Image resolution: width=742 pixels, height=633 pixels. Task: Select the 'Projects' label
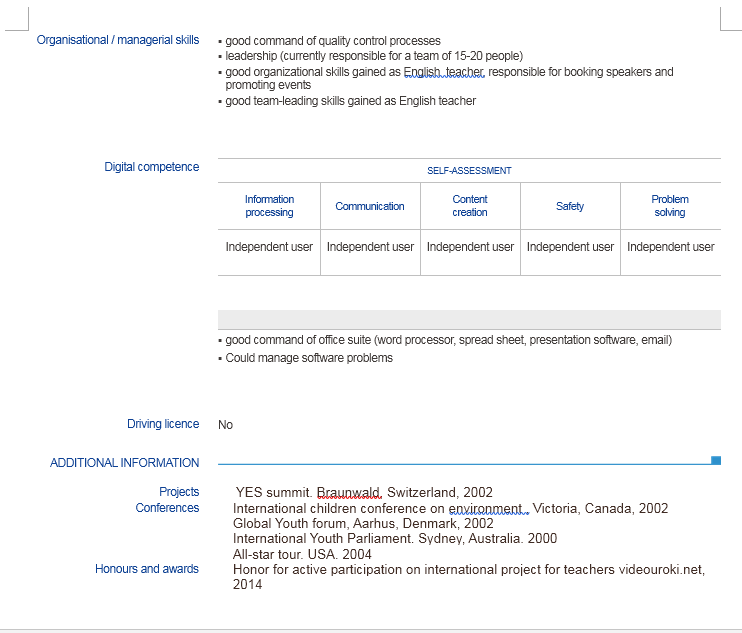[x=179, y=492]
